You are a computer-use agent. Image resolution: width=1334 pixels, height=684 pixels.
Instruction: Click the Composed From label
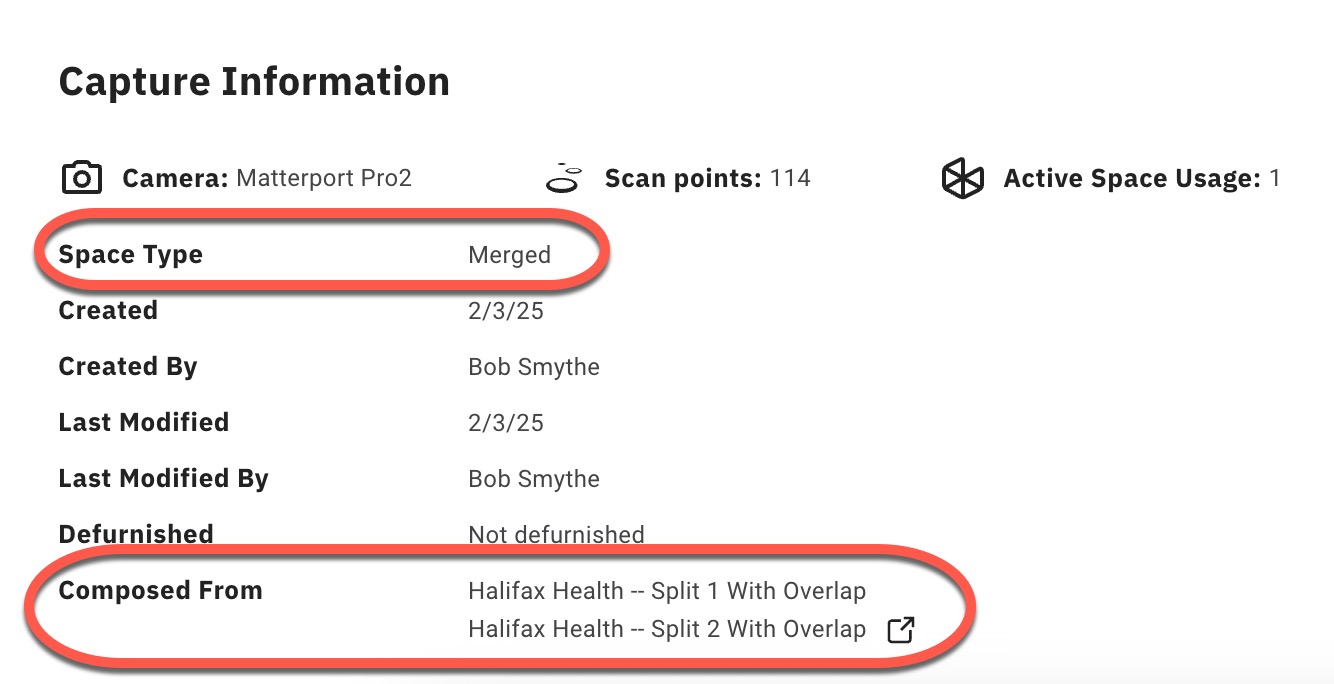click(x=161, y=591)
